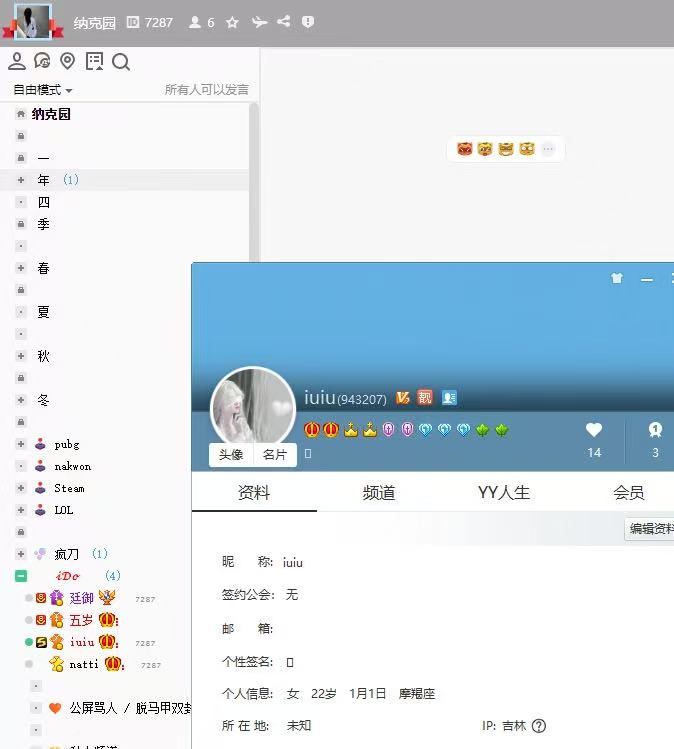Select user natti in channel list
The image size is (674, 749).
coord(84,664)
